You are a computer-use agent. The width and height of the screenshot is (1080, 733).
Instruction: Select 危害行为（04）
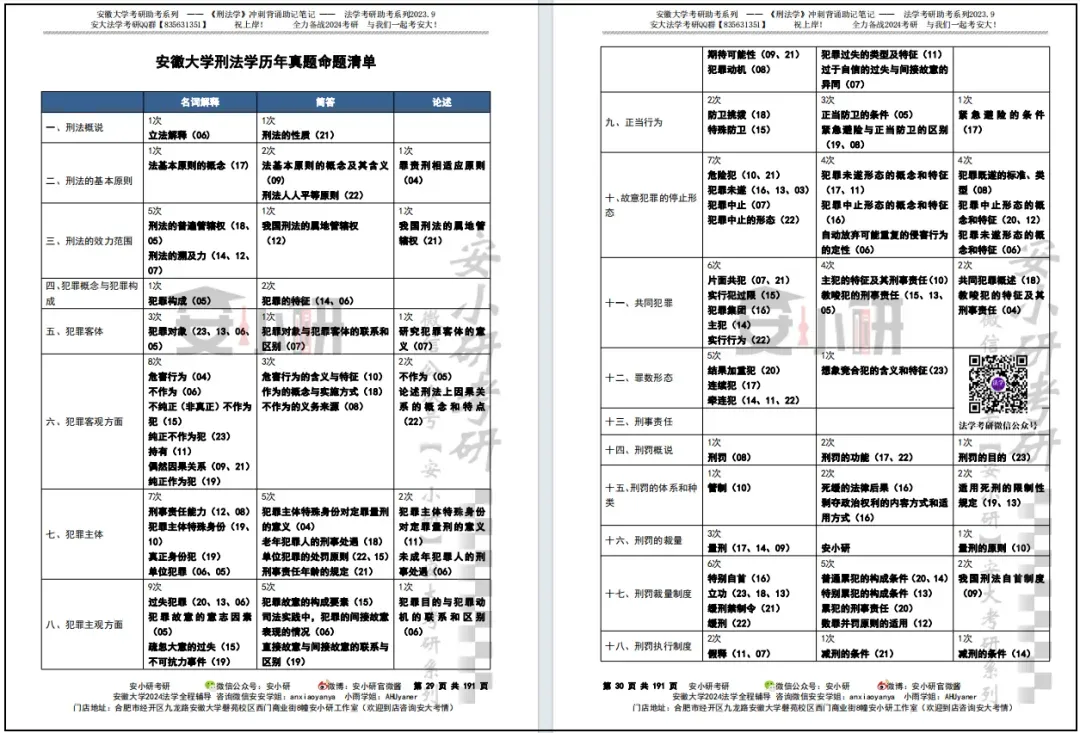point(179,377)
